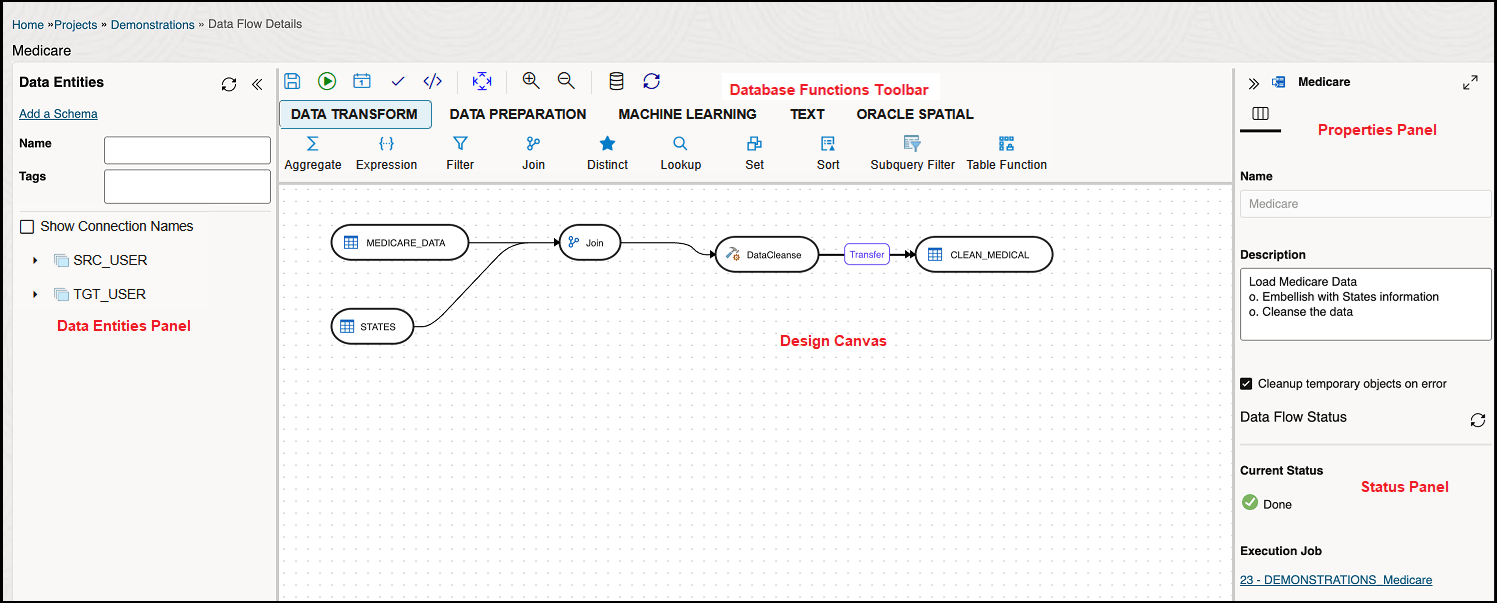1497x603 pixels.
Task: Click the Name filter input field
Action: (x=186, y=149)
